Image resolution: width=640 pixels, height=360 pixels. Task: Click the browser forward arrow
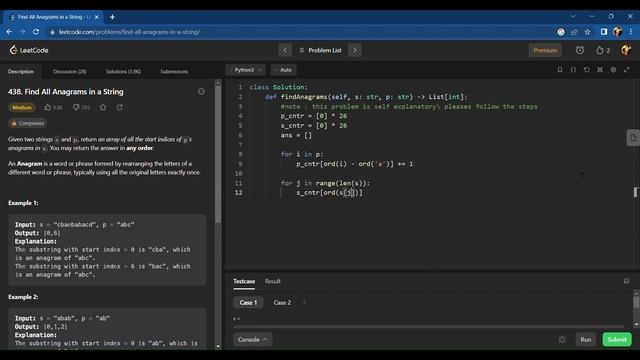point(22,32)
